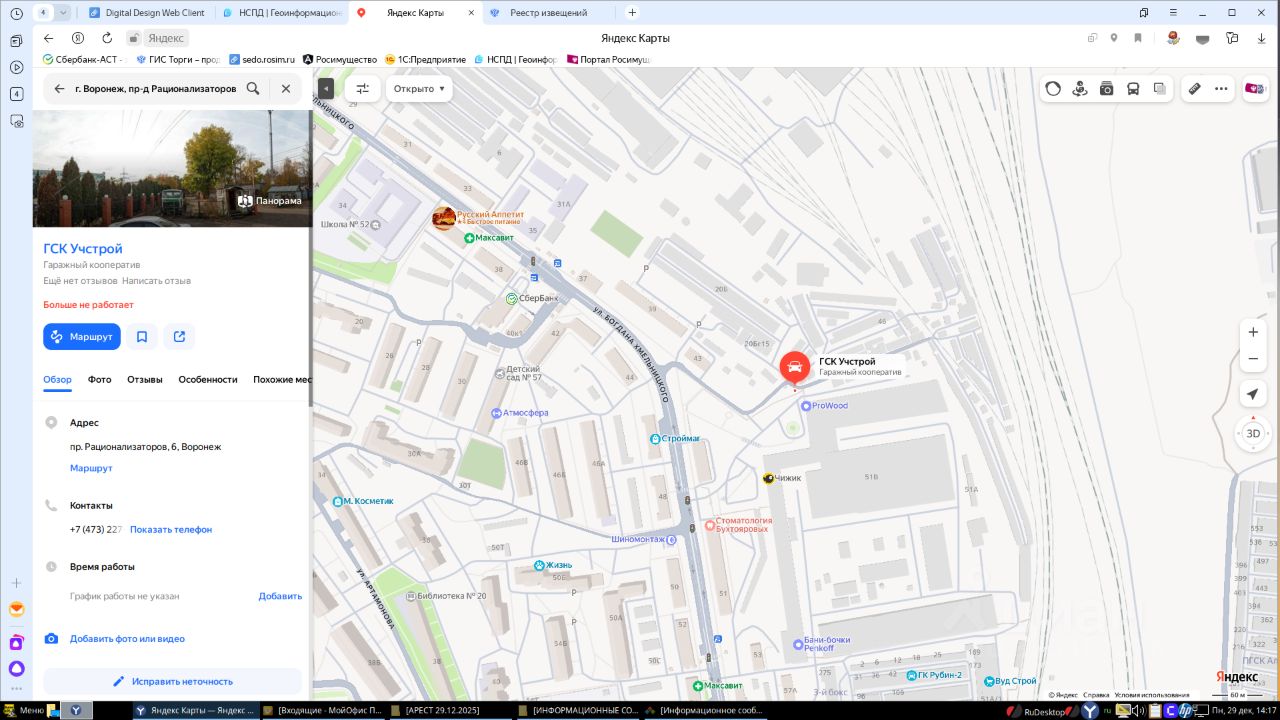This screenshot has width=1280, height=720.
Task: Select the Обзор tab
Action: pyautogui.click(x=57, y=380)
